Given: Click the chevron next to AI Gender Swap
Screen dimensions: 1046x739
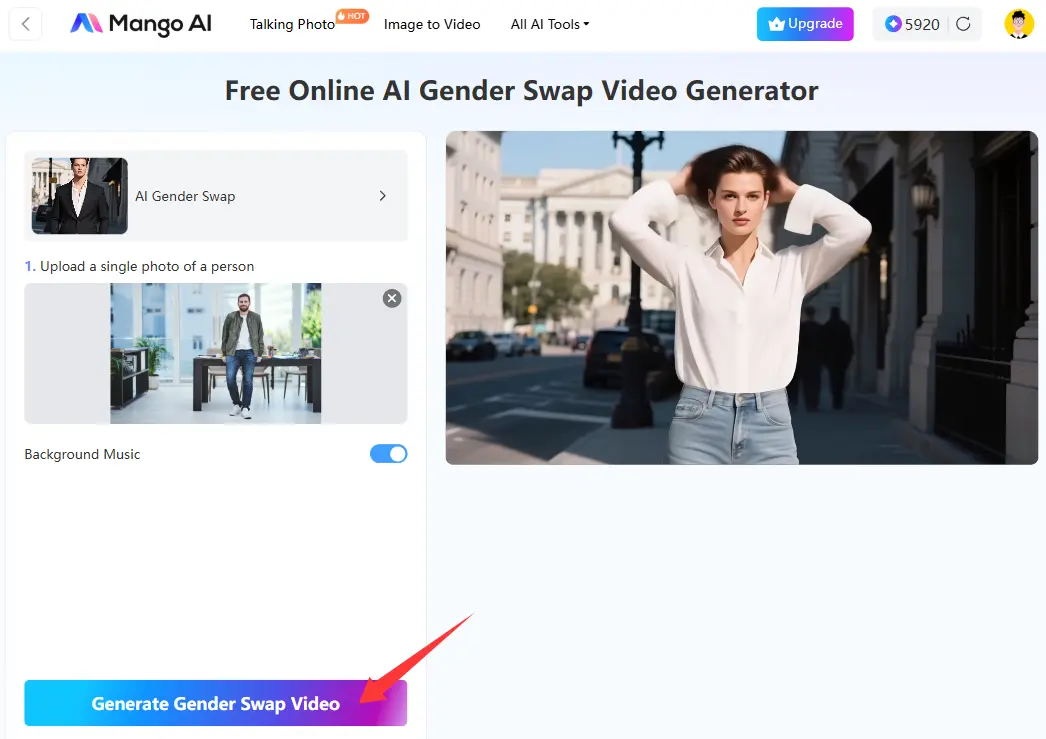Looking at the screenshot, I should 382,196.
